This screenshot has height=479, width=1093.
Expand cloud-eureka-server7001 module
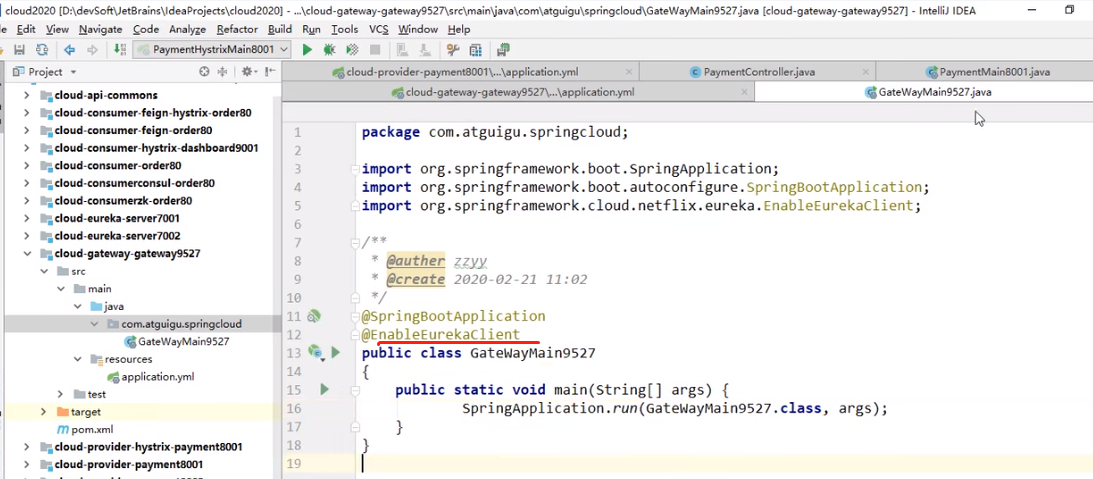[x=26, y=218]
